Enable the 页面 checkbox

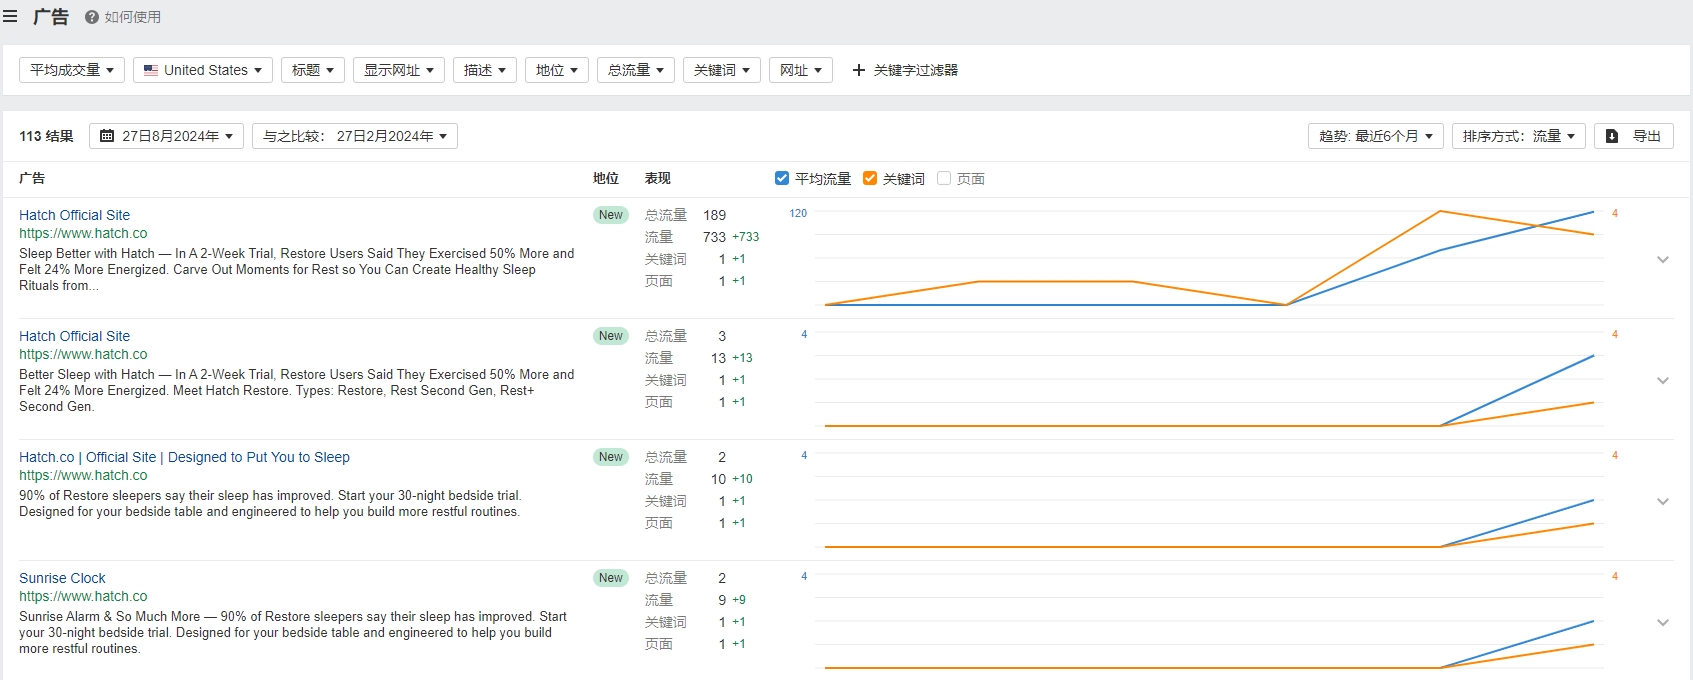tap(944, 178)
